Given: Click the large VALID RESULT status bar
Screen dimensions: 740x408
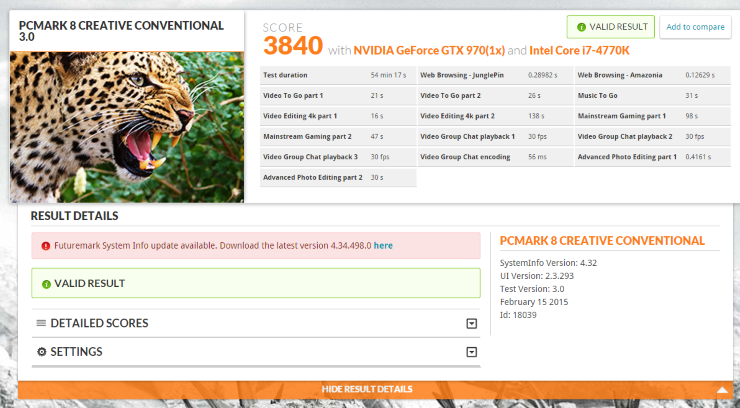Looking at the screenshot, I should click(256, 283).
